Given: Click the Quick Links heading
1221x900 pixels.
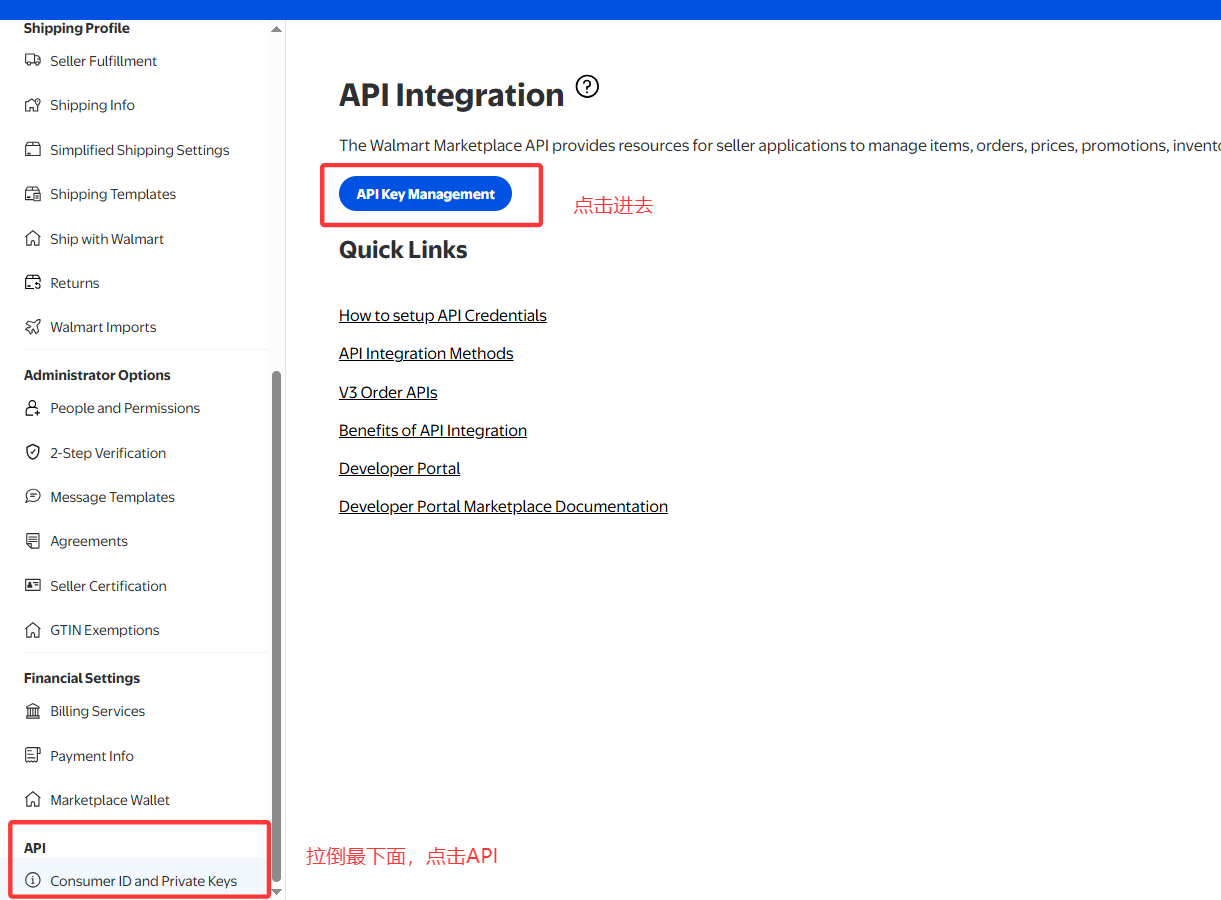Looking at the screenshot, I should pyautogui.click(x=403, y=250).
